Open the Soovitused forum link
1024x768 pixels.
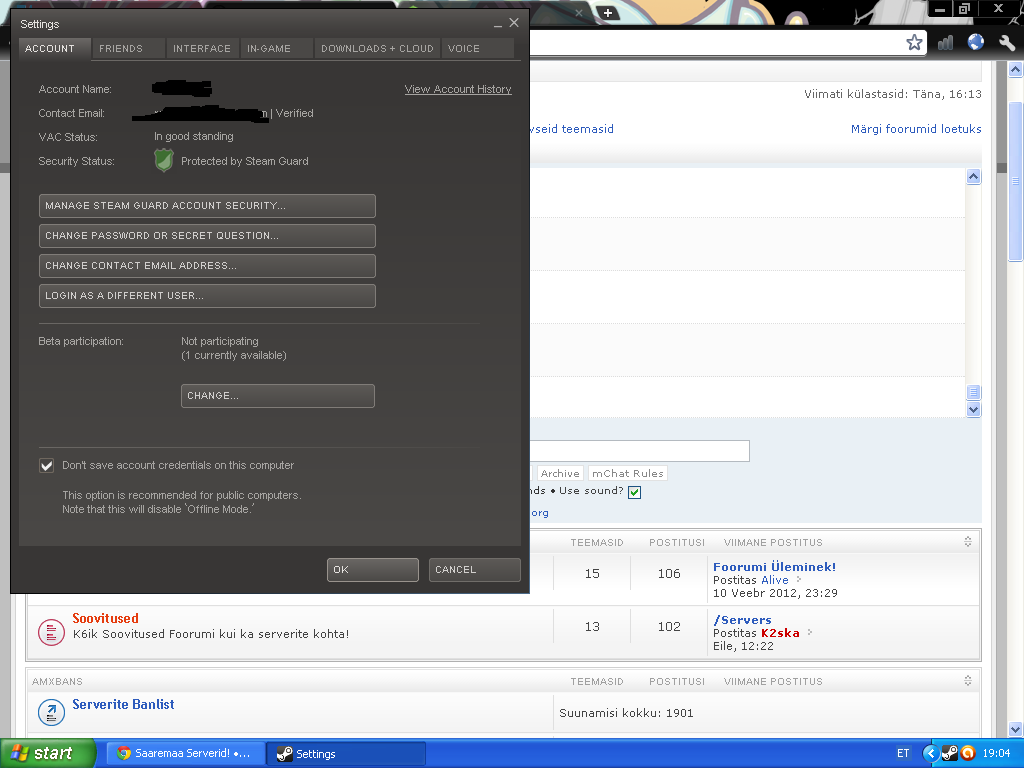point(105,618)
